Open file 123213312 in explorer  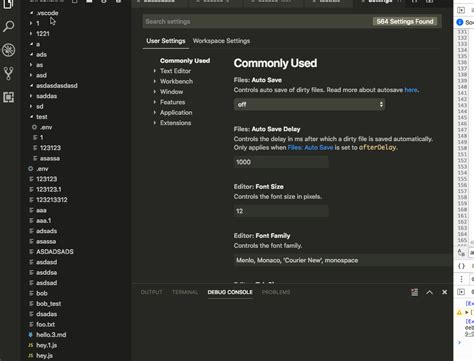point(52,200)
